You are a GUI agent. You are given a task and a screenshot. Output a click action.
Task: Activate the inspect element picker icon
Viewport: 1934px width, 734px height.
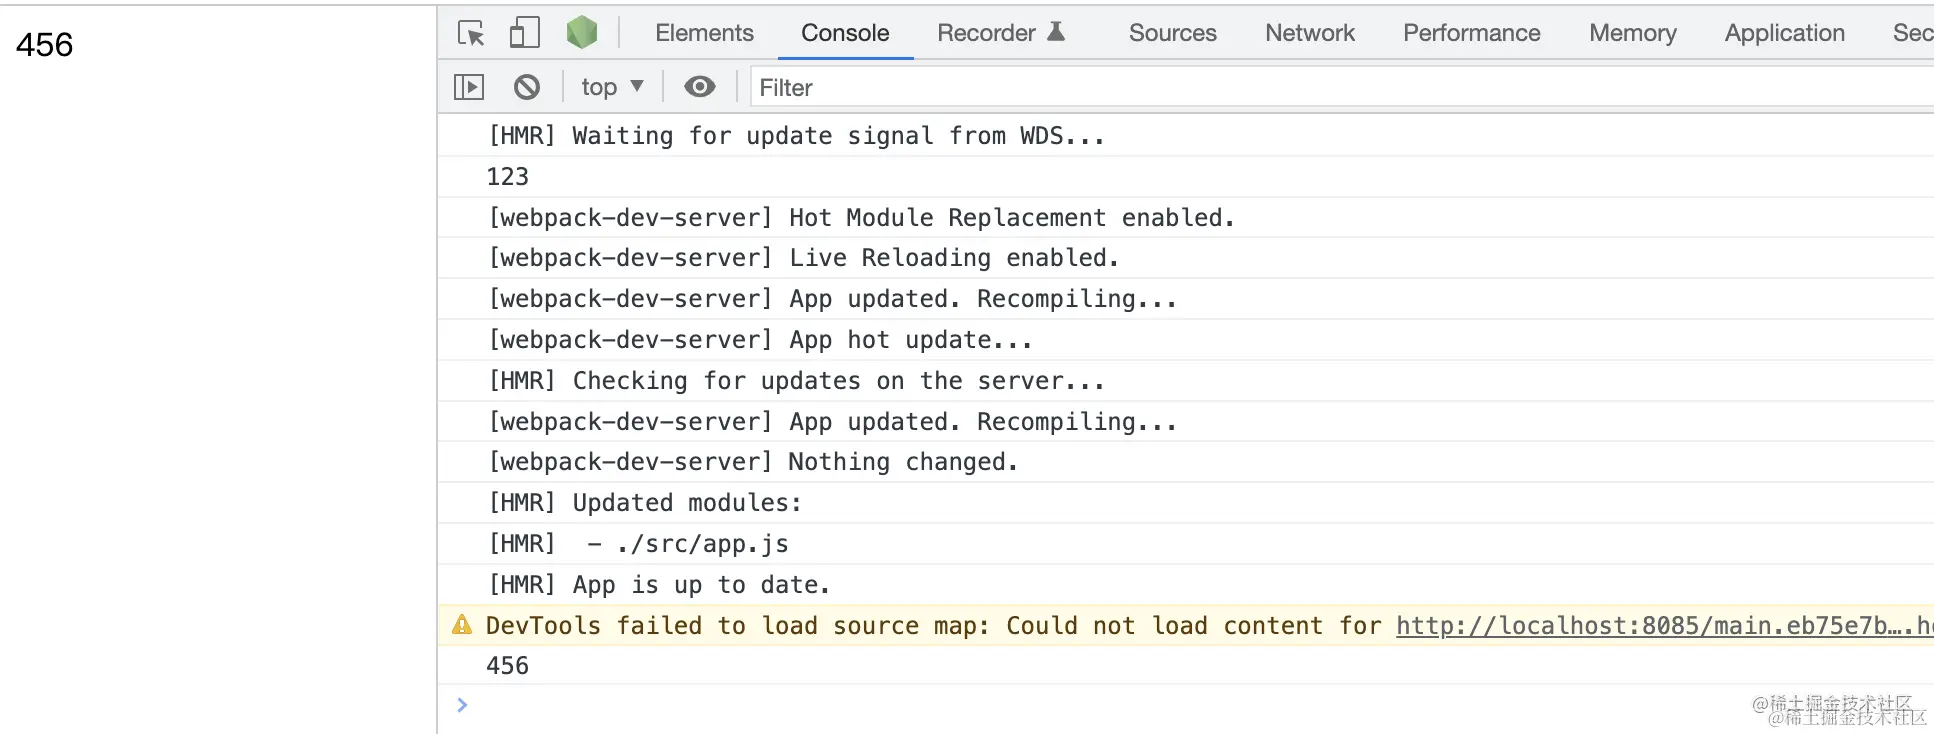tap(471, 33)
